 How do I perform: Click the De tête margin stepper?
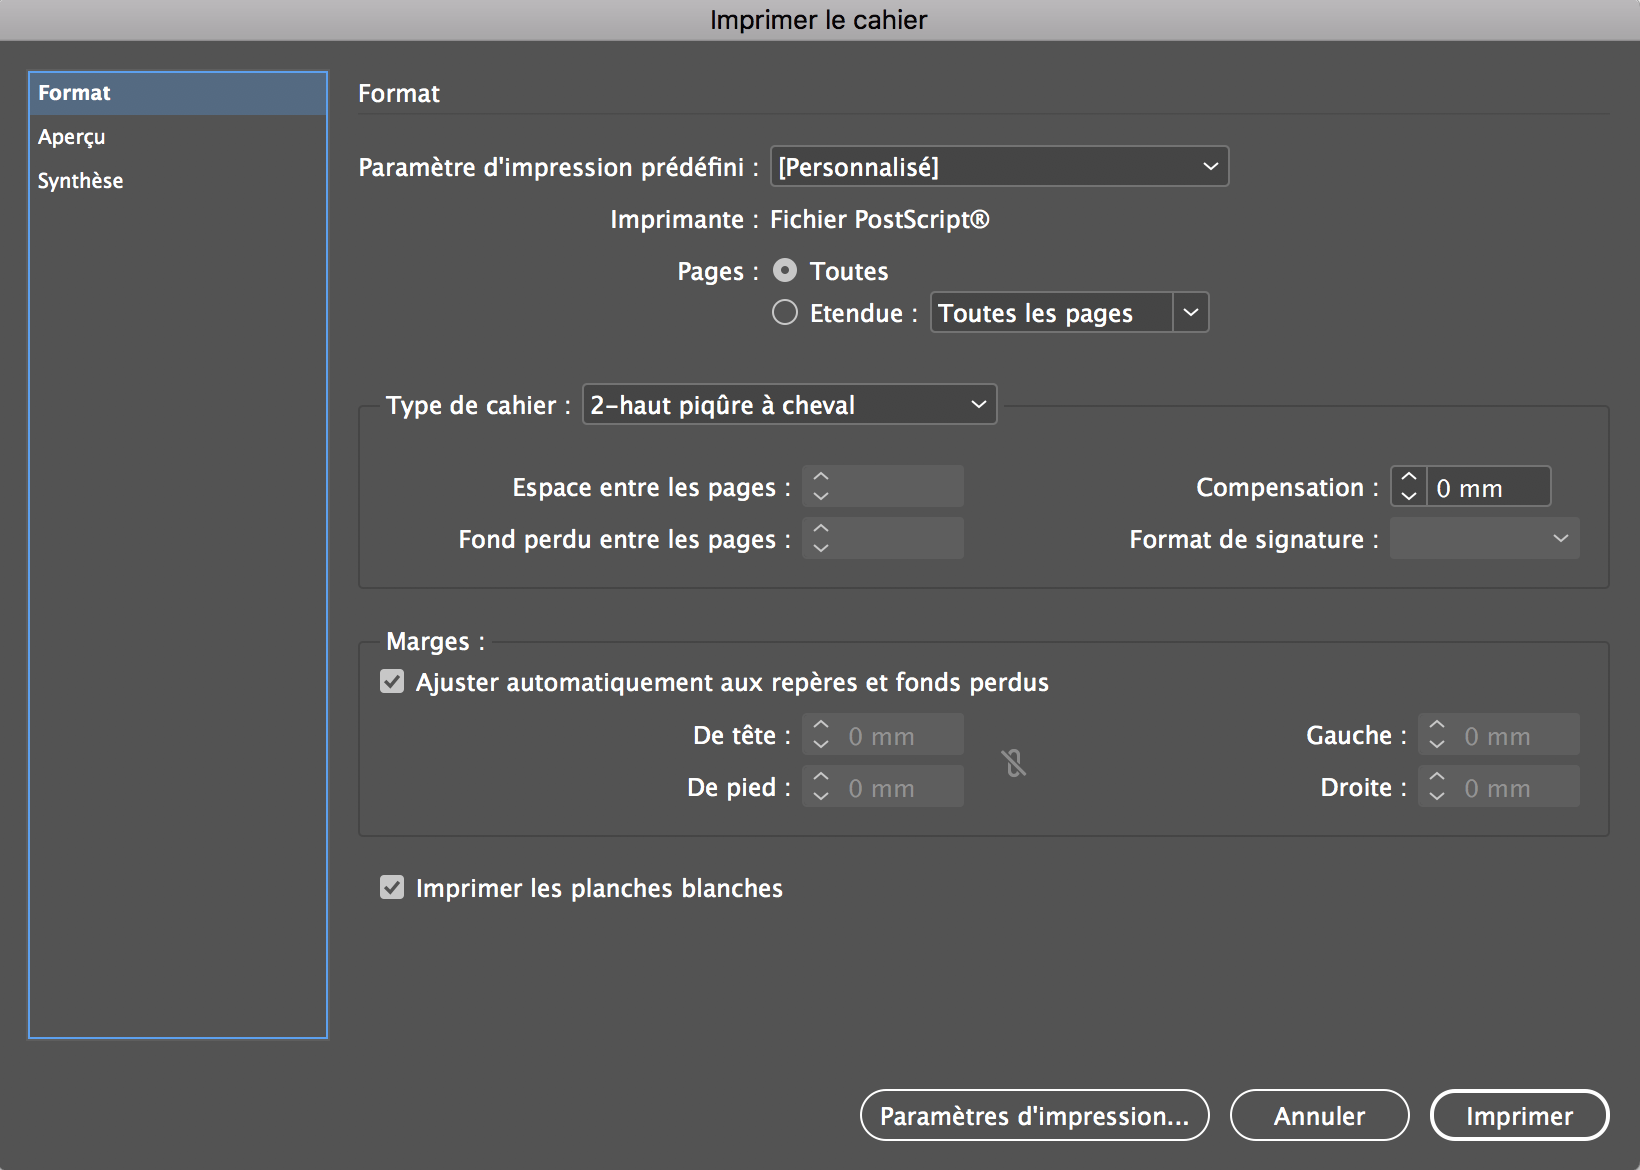tap(821, 736)
